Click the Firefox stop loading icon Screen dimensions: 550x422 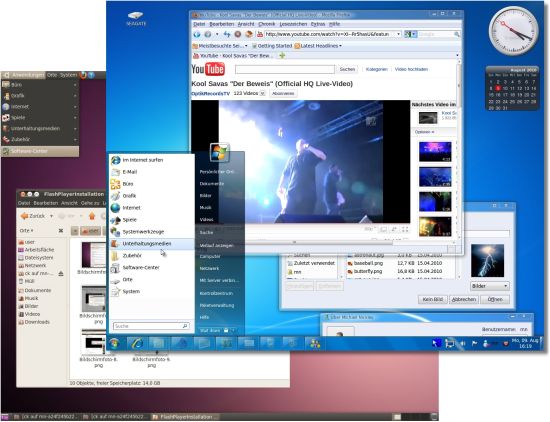(x=238, y=34)
